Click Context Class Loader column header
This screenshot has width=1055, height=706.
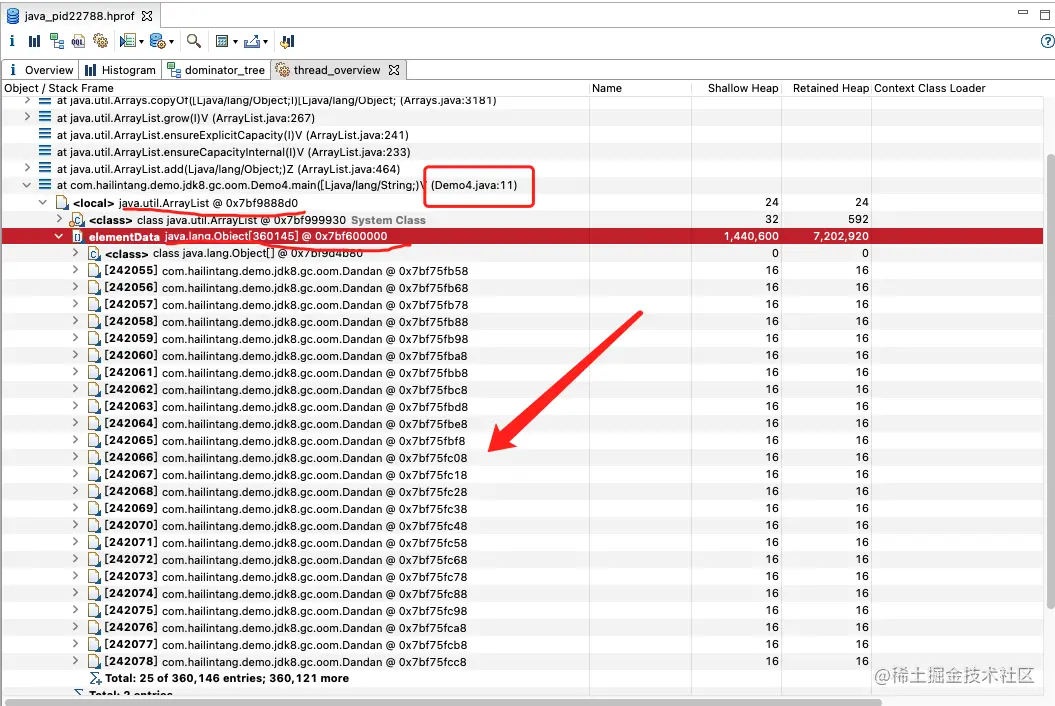pyautogui.click(x=958, y=88)
